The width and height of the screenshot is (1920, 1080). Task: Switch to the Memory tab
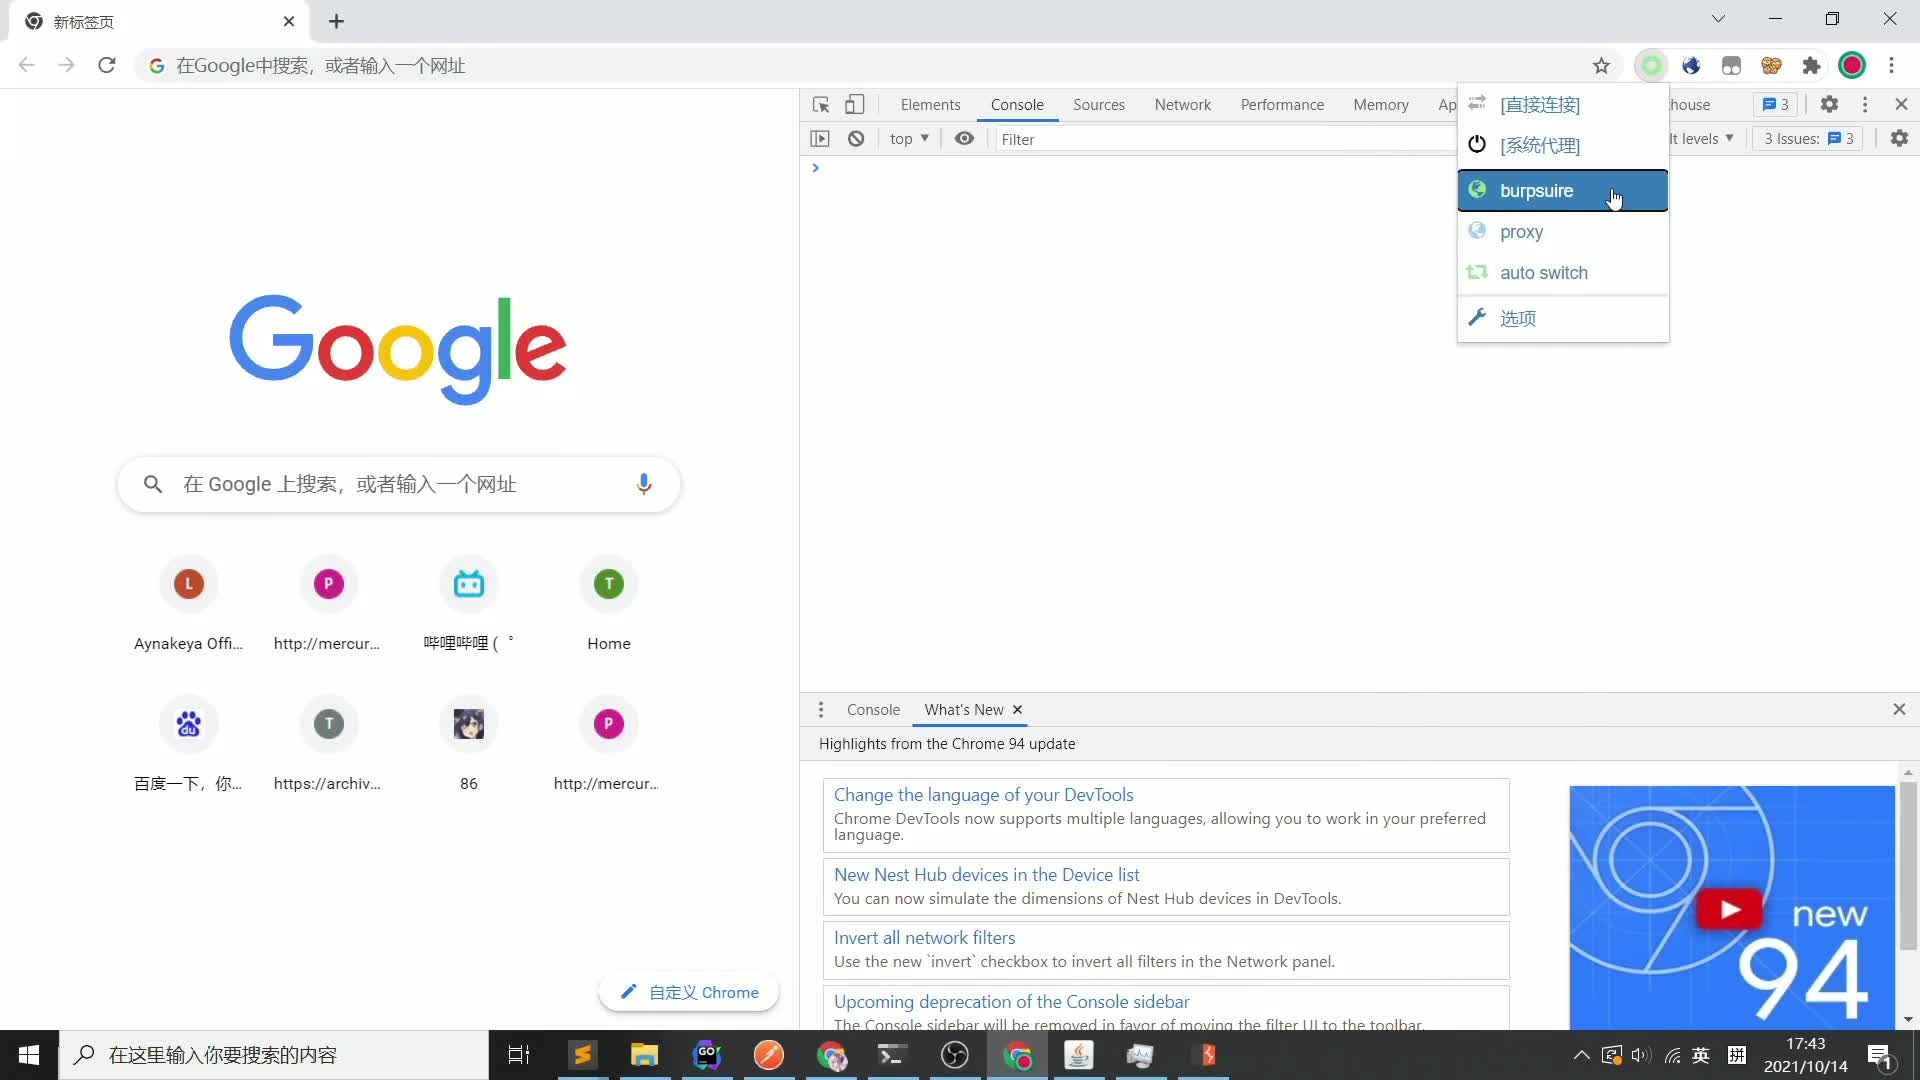point(1380,105)
